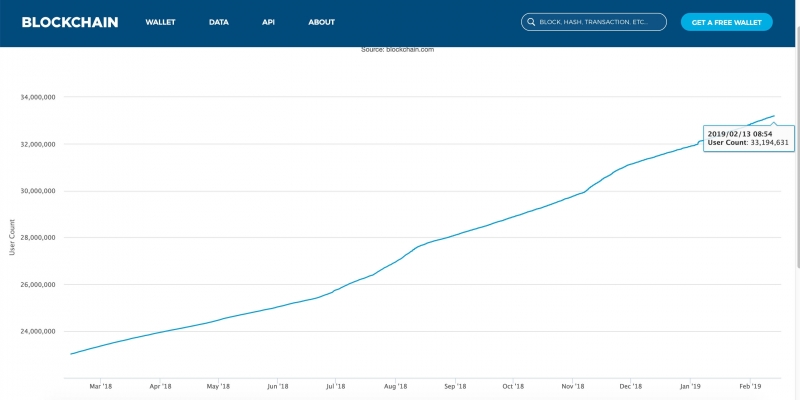This screenshot has height=400, width=800.
Task: Open the API menu item
Action: tap(268, 22)
